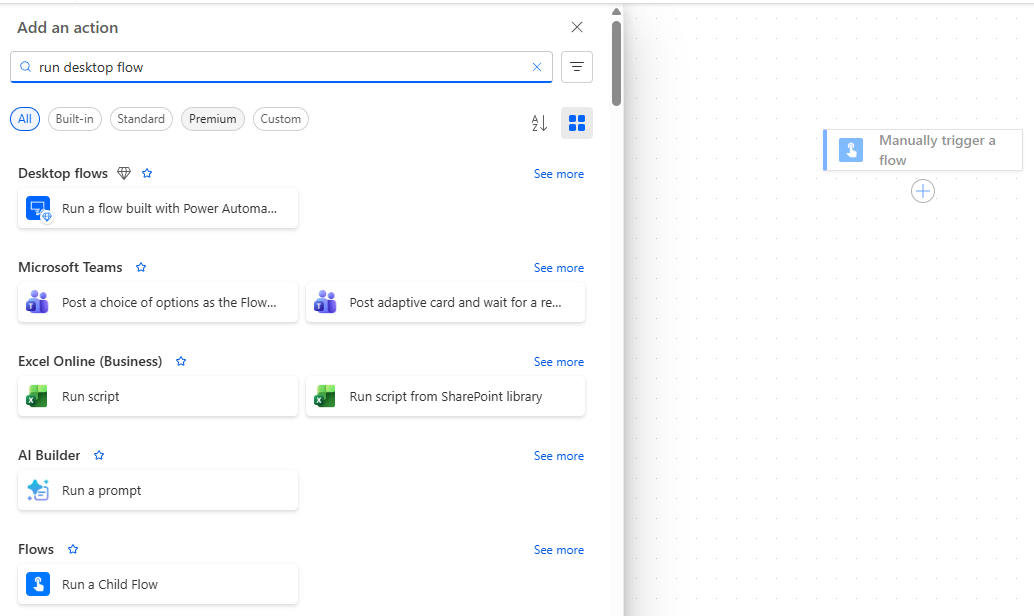Click the premium diamond icon by Desktop flows
1034x616 pixels.
[124, 173]
